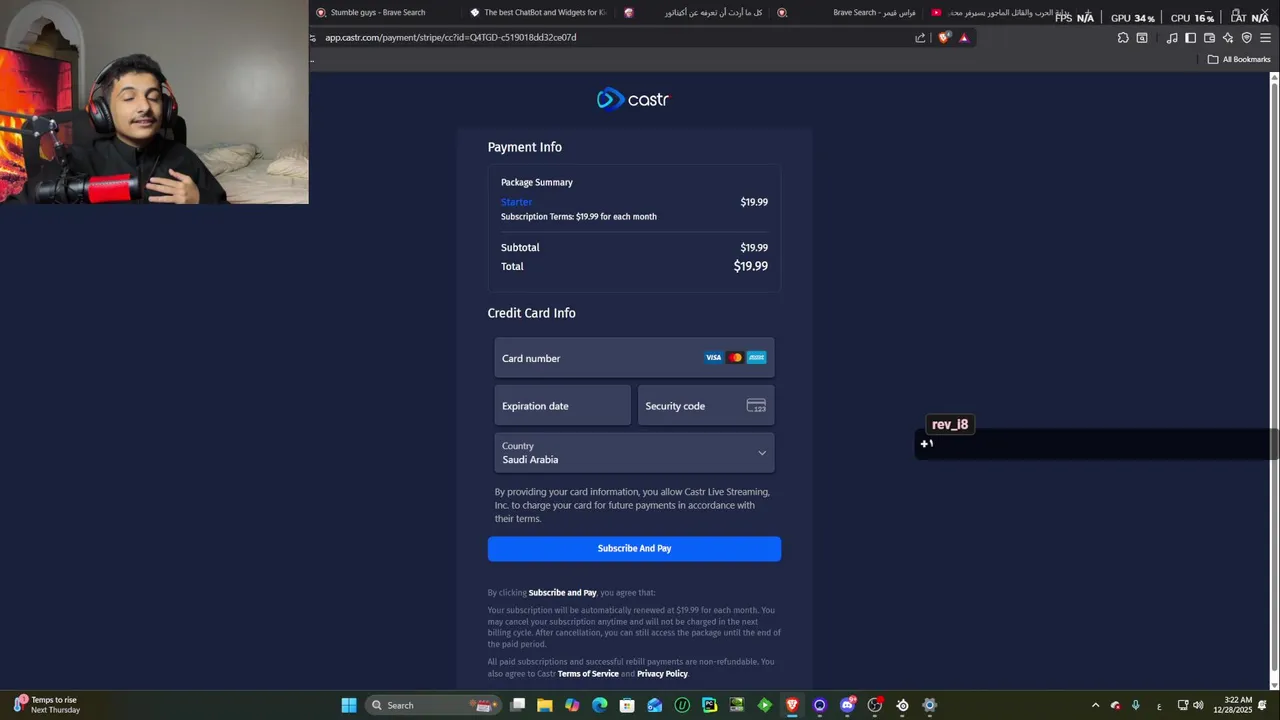Click the Card number input field
The image size is (1280, 720).
(x=634, y=358)
